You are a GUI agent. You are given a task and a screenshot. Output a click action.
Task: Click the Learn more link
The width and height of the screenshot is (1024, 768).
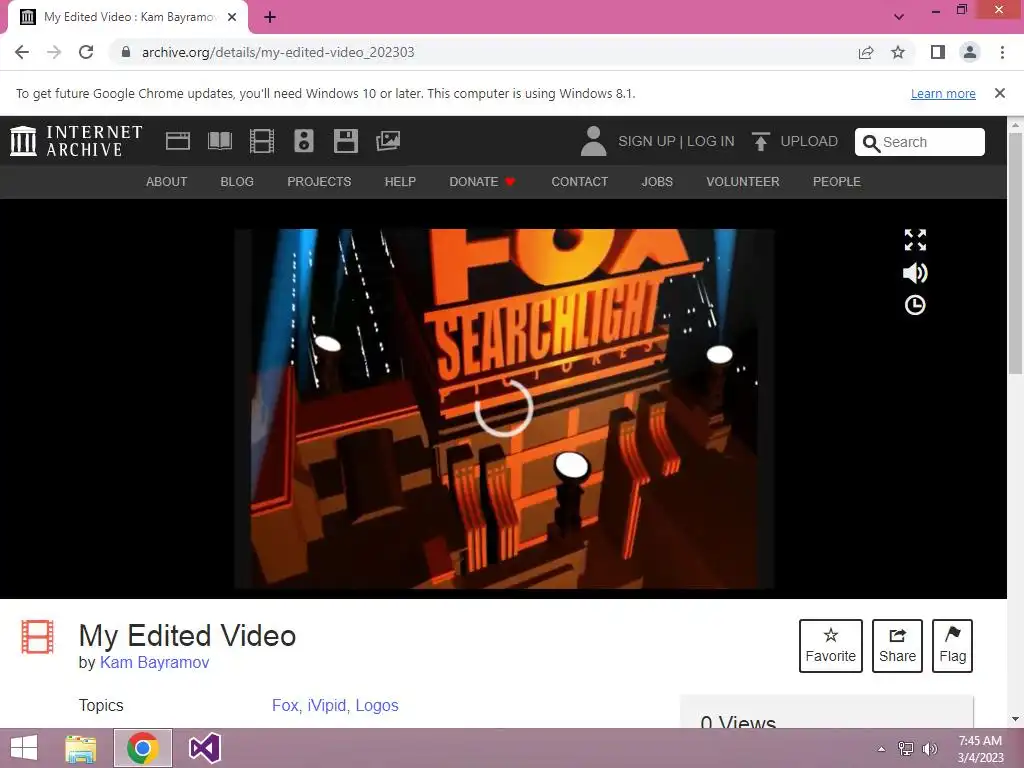pyautogui.click(x=943, y=93)
